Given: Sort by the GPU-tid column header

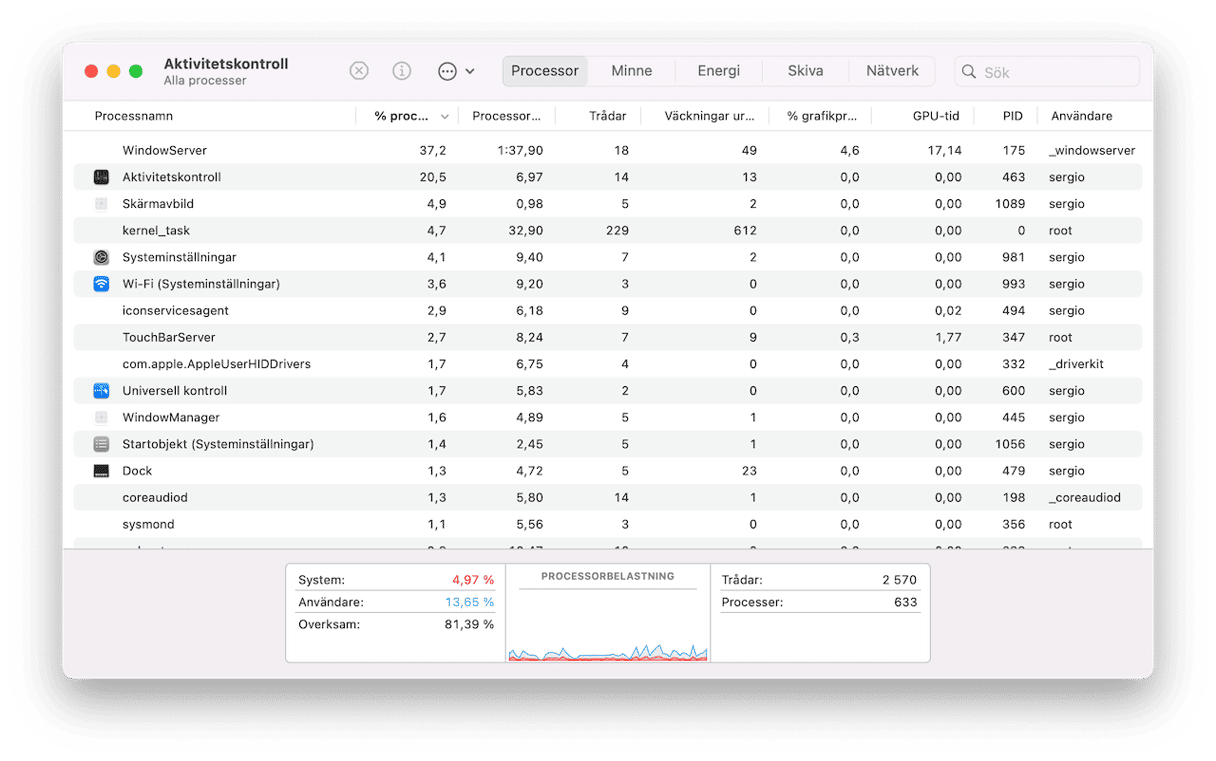Looking at the screenshot, I should tap(937, 116).
